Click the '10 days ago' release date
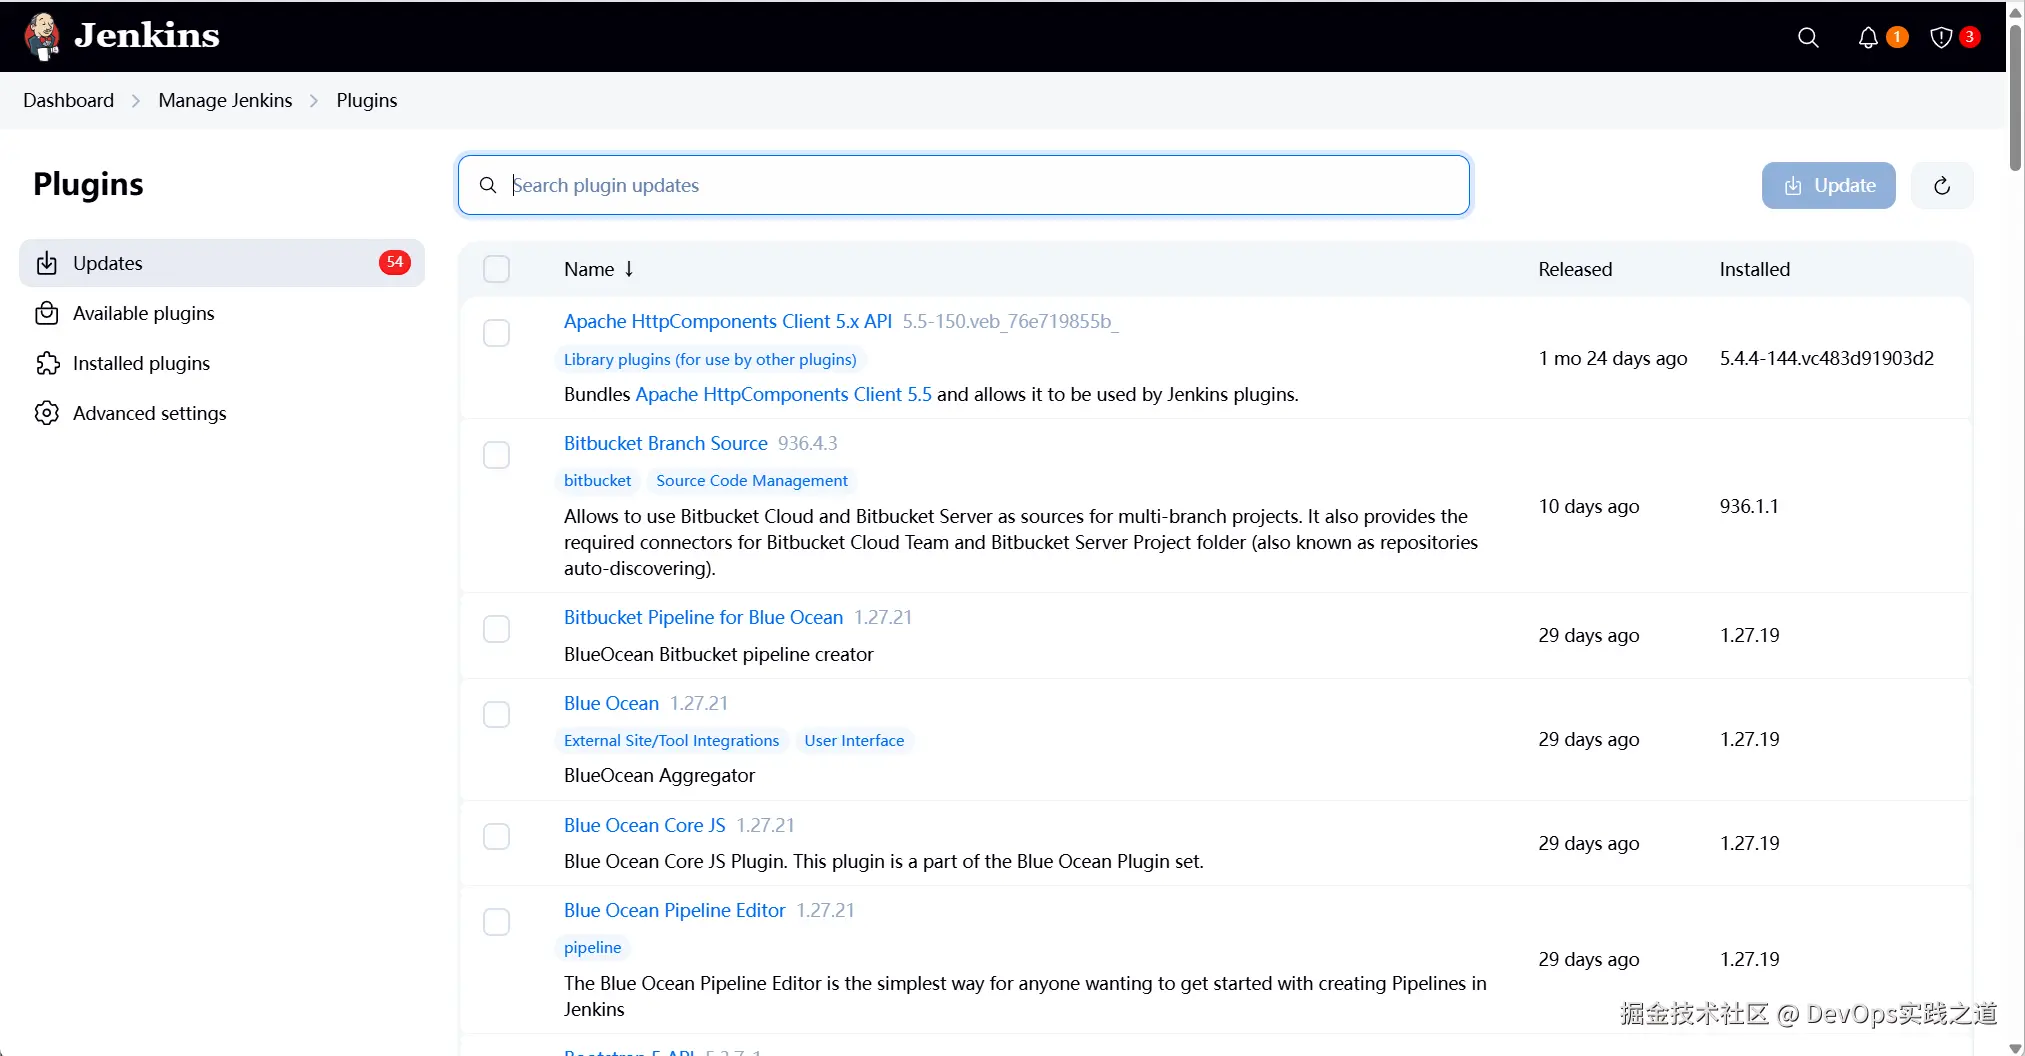Viewport: 2025px width, 1056px height. (1589, 506)
